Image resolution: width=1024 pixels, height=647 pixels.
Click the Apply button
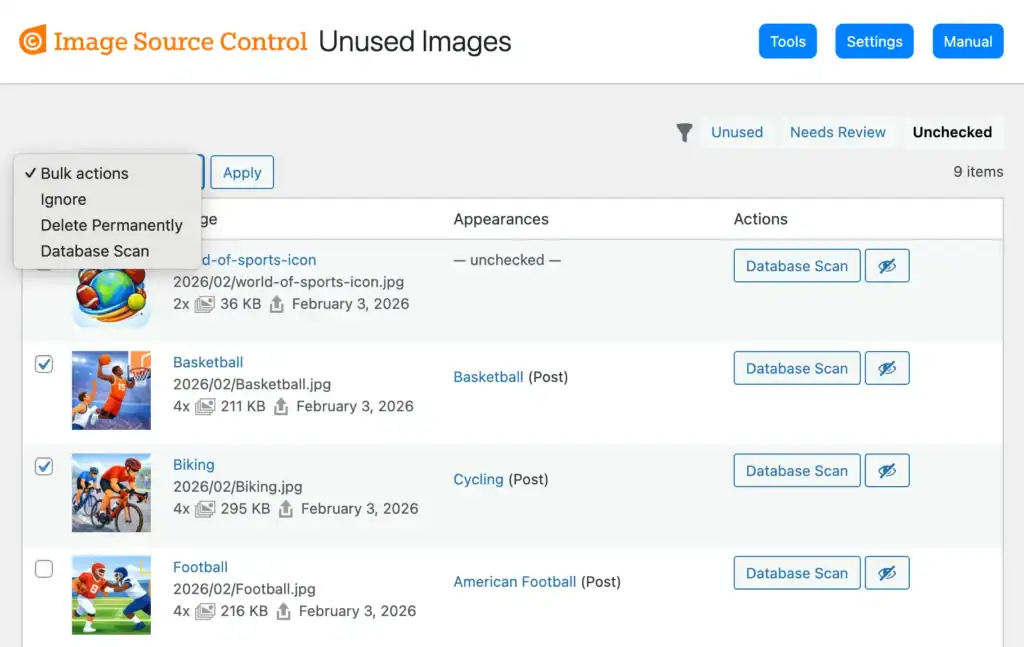pyautogui.click(x=241, y=172)
